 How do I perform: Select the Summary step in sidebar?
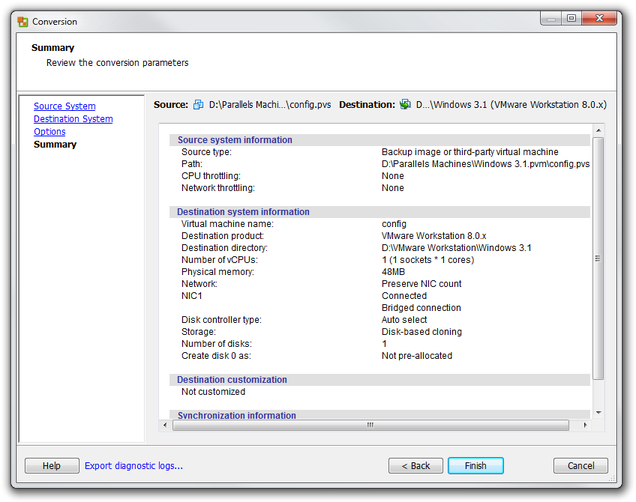(55, 145)
